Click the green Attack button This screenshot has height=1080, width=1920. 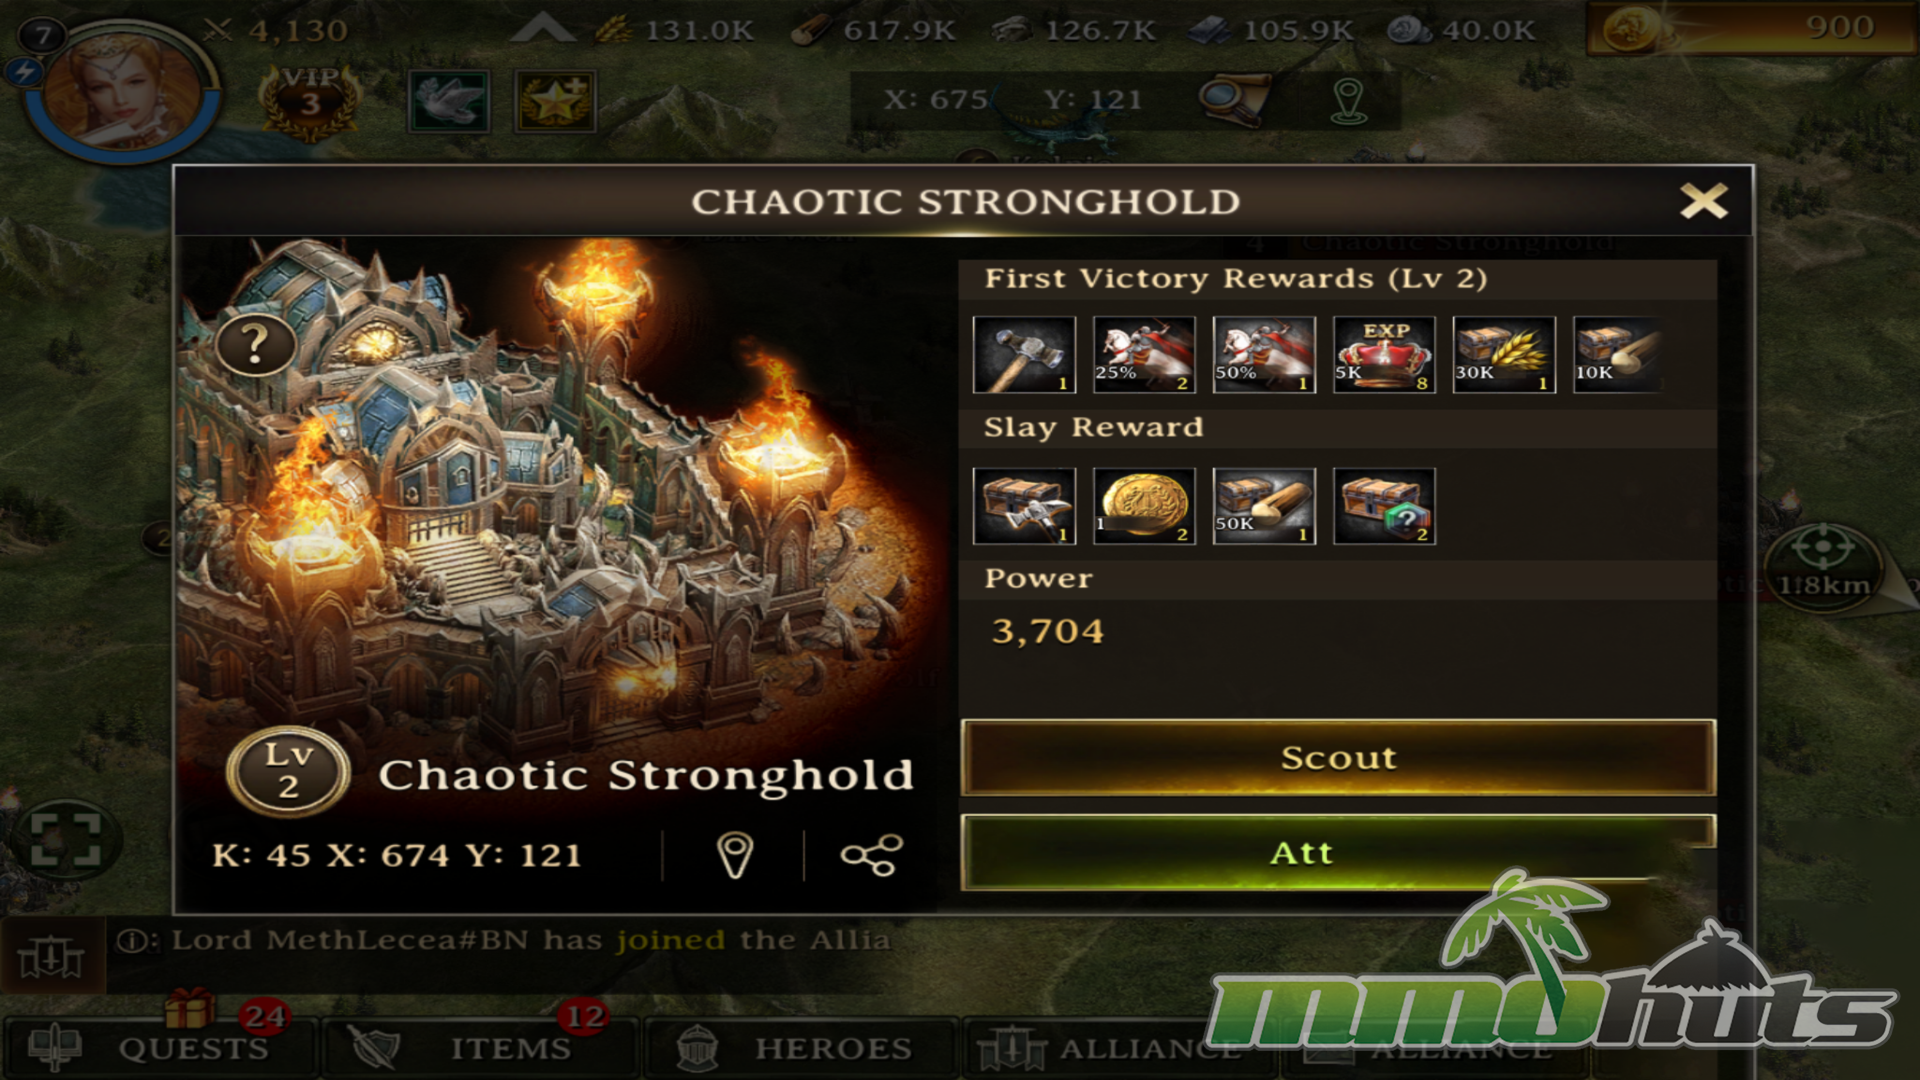[x=1338, y=853]
